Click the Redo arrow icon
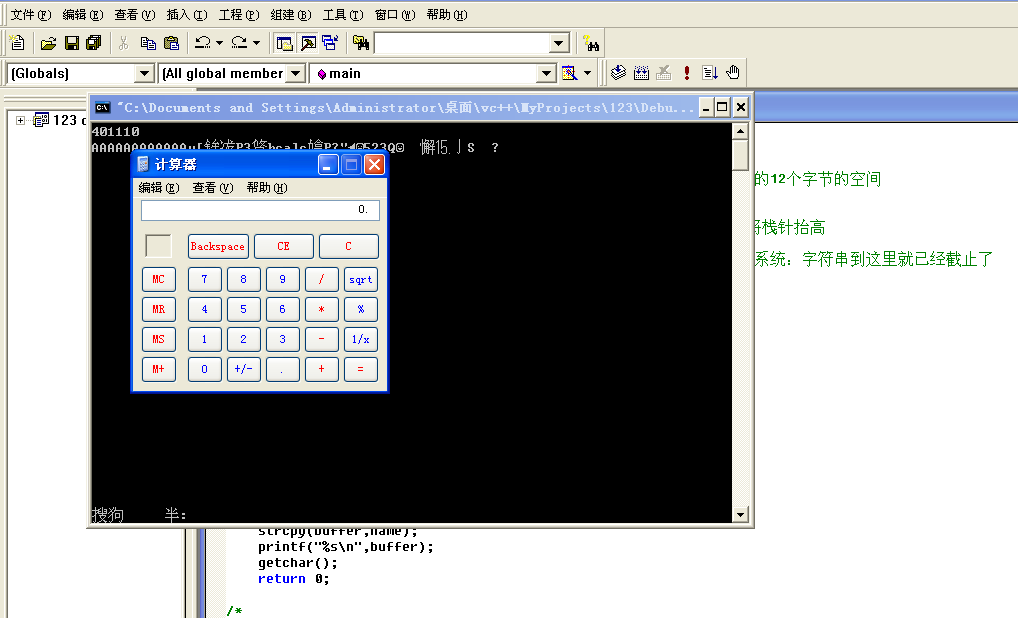 tap(239, 43)
